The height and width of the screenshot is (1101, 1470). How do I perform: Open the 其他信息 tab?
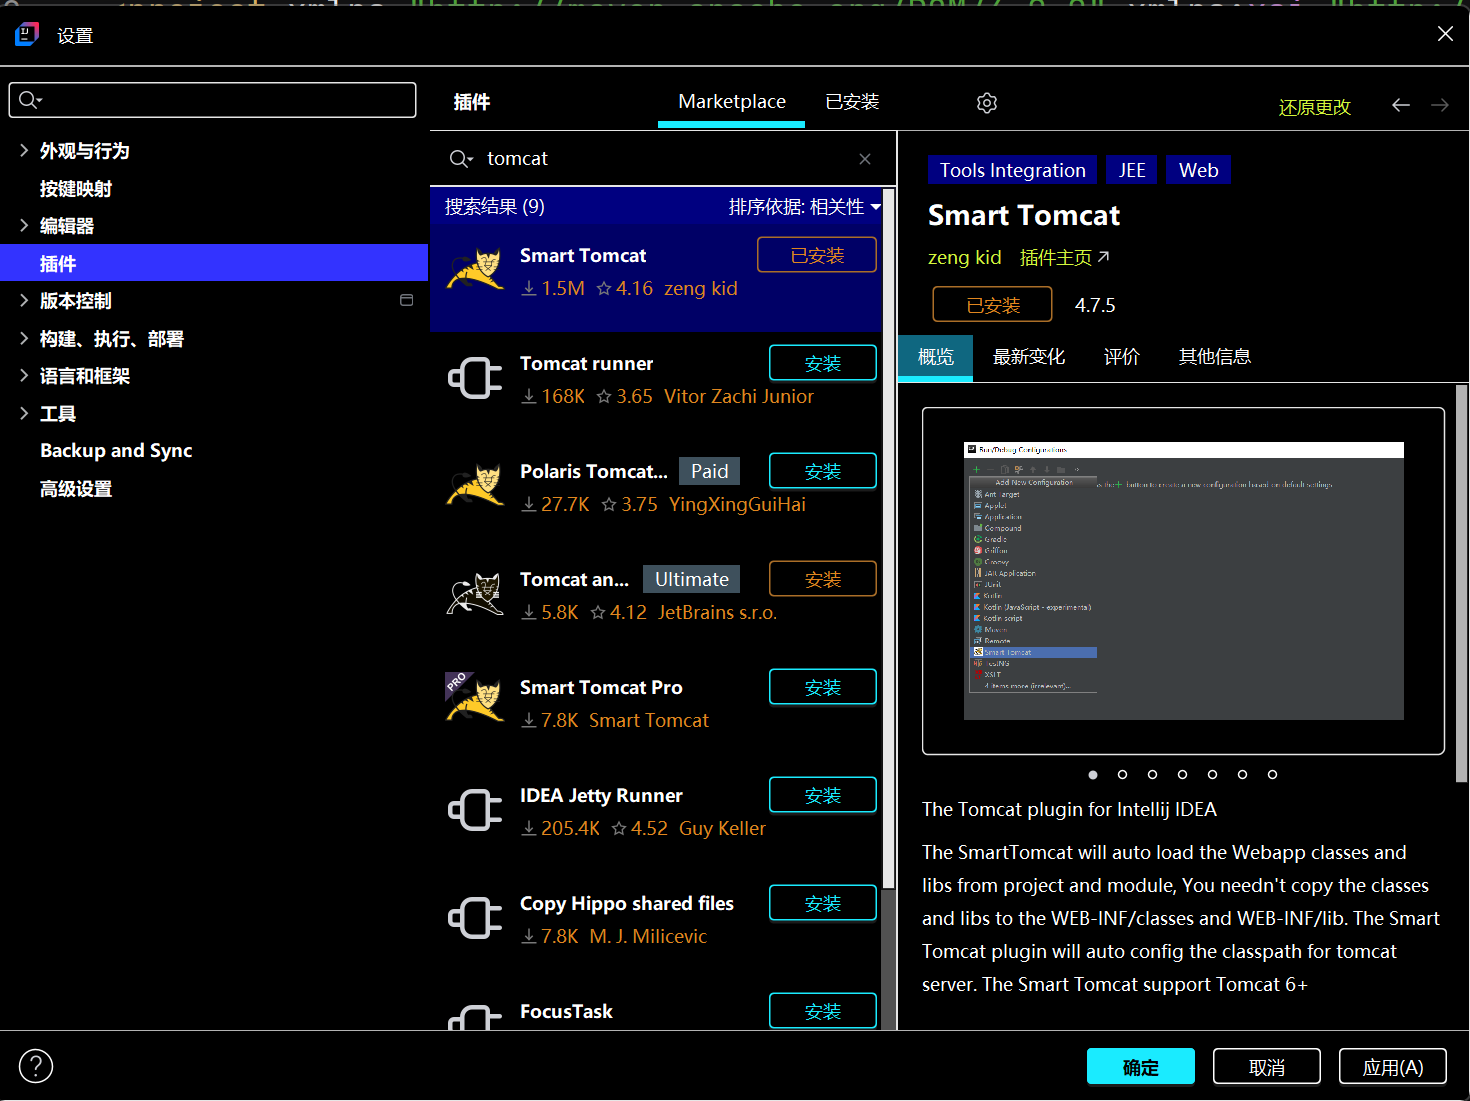[x=1215, y=357]
